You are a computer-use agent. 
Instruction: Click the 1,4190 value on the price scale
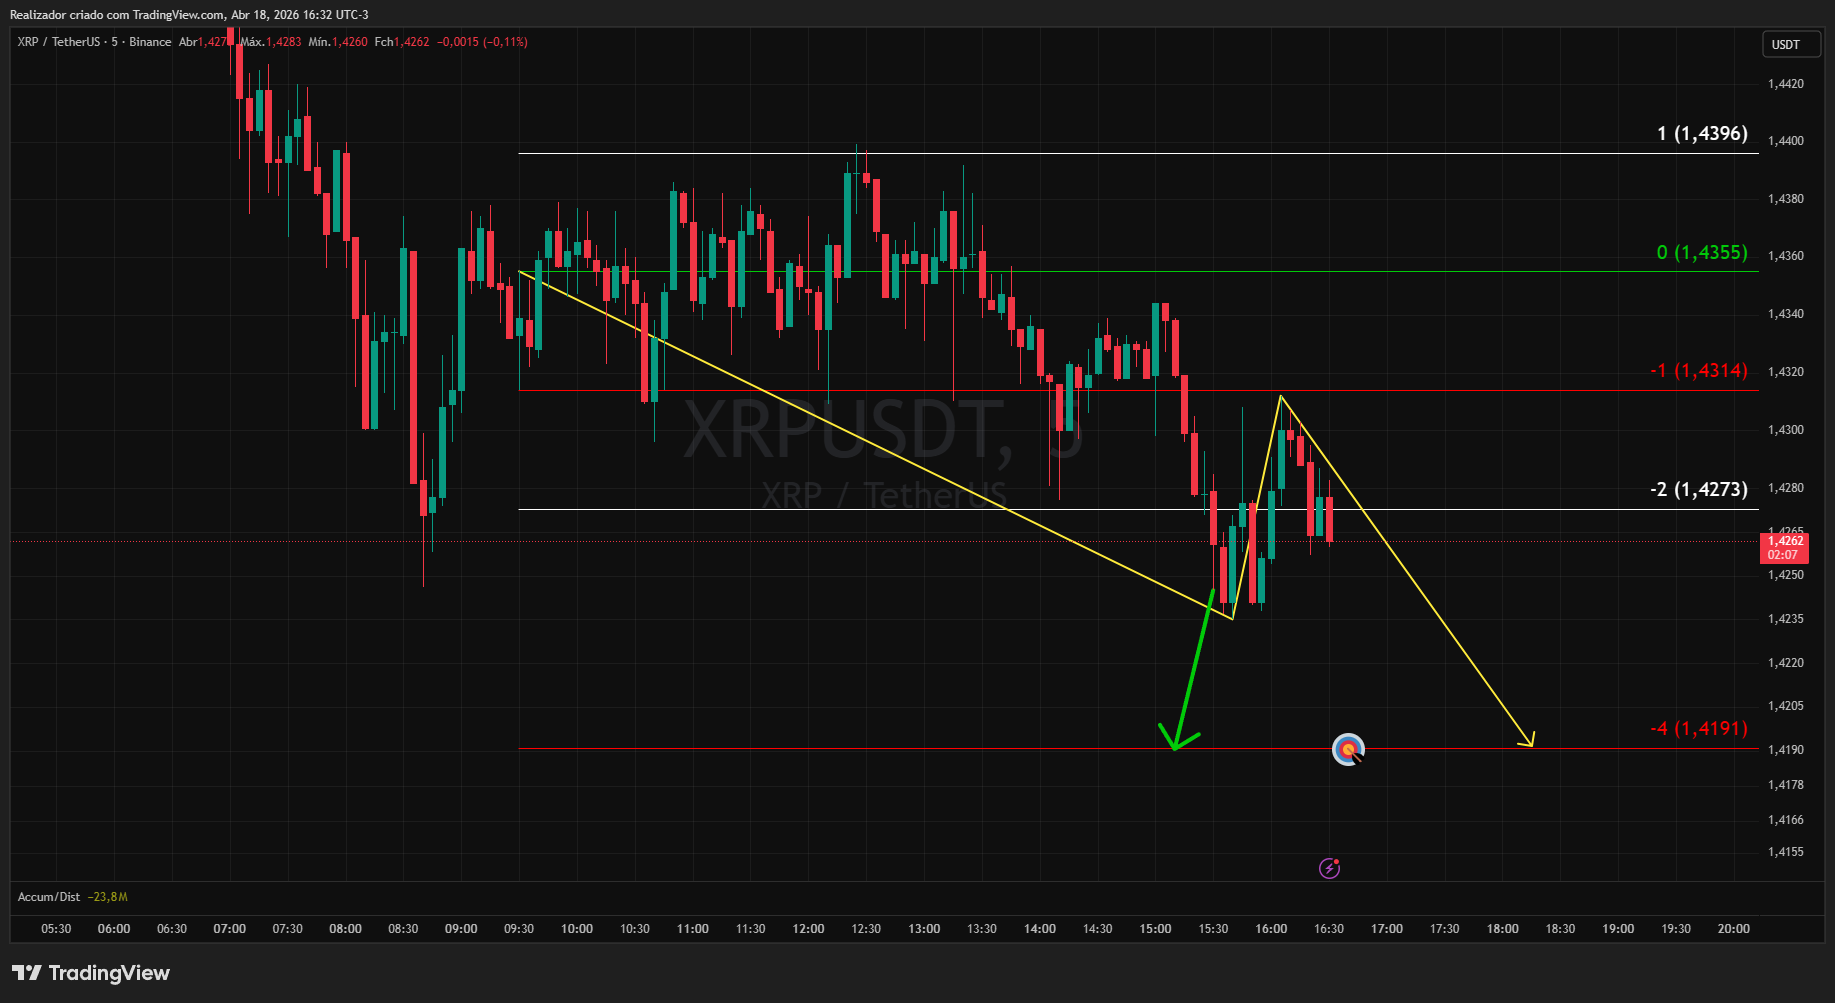pos(1786,750)
